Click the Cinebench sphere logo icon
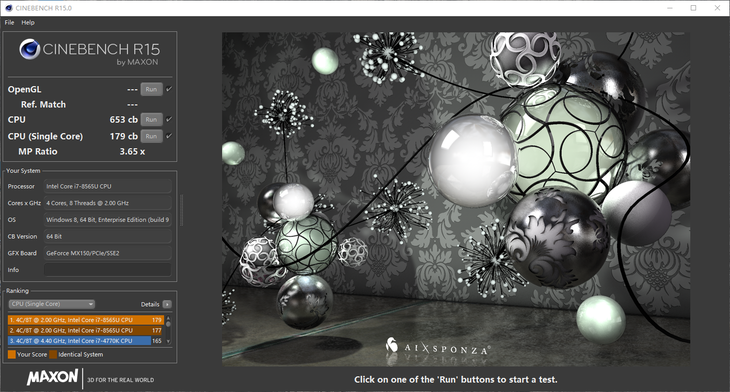The height and width of the screenshot is (392, 730). [29, 49]
